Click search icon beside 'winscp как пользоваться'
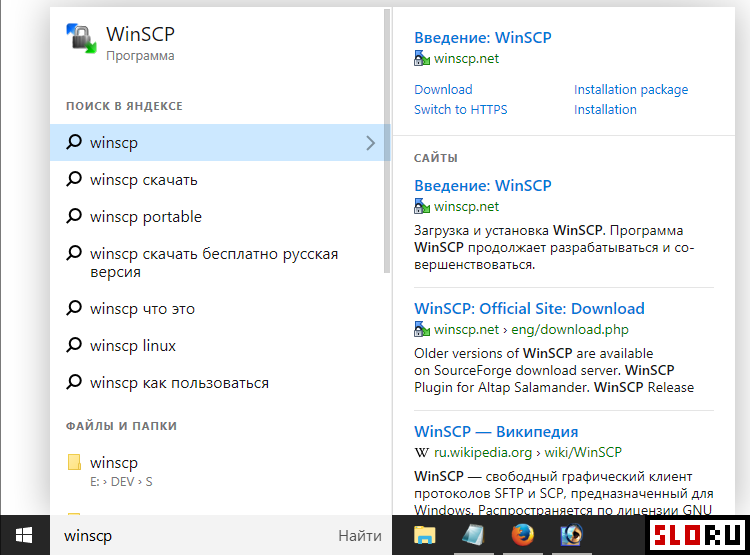This screenshot has height=555, width=750. 74,382
